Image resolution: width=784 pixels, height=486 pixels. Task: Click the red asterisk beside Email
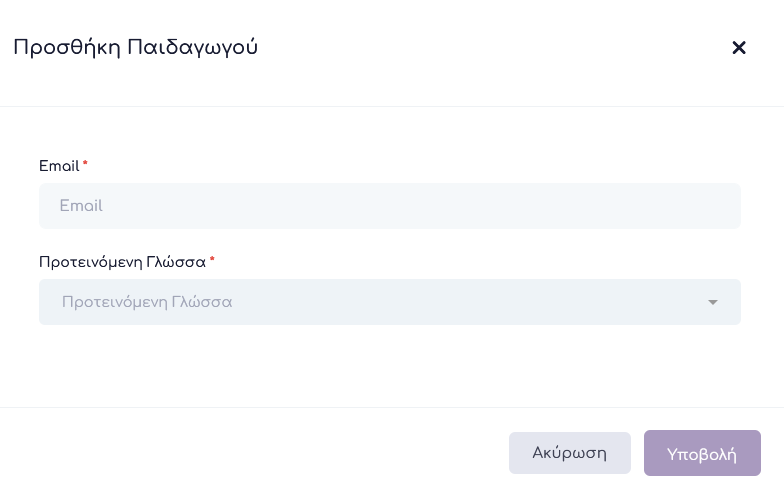(x=85, y=163)
